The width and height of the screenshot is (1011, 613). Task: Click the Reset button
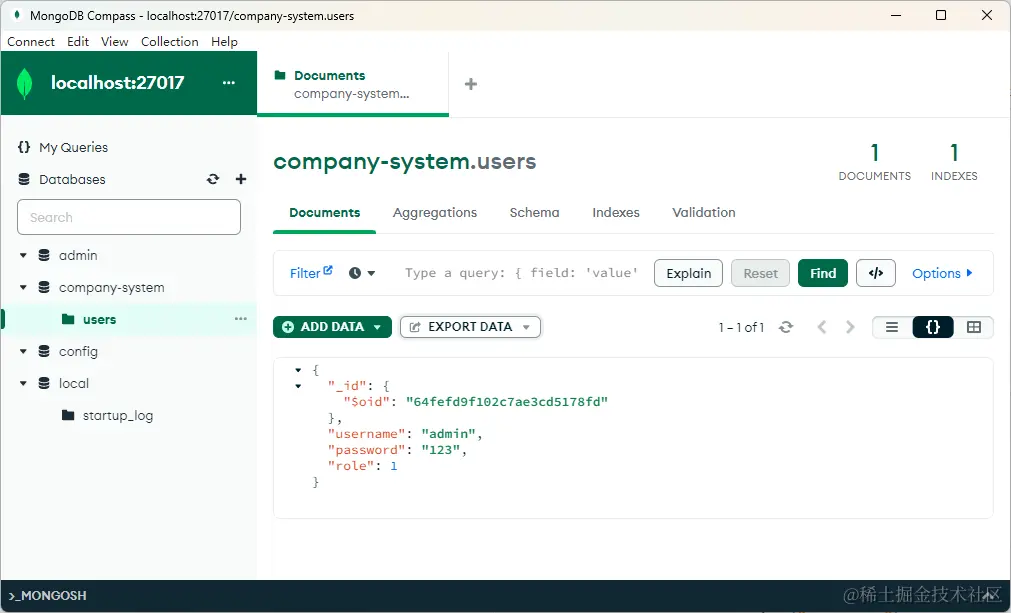click(x=761, y=273)
